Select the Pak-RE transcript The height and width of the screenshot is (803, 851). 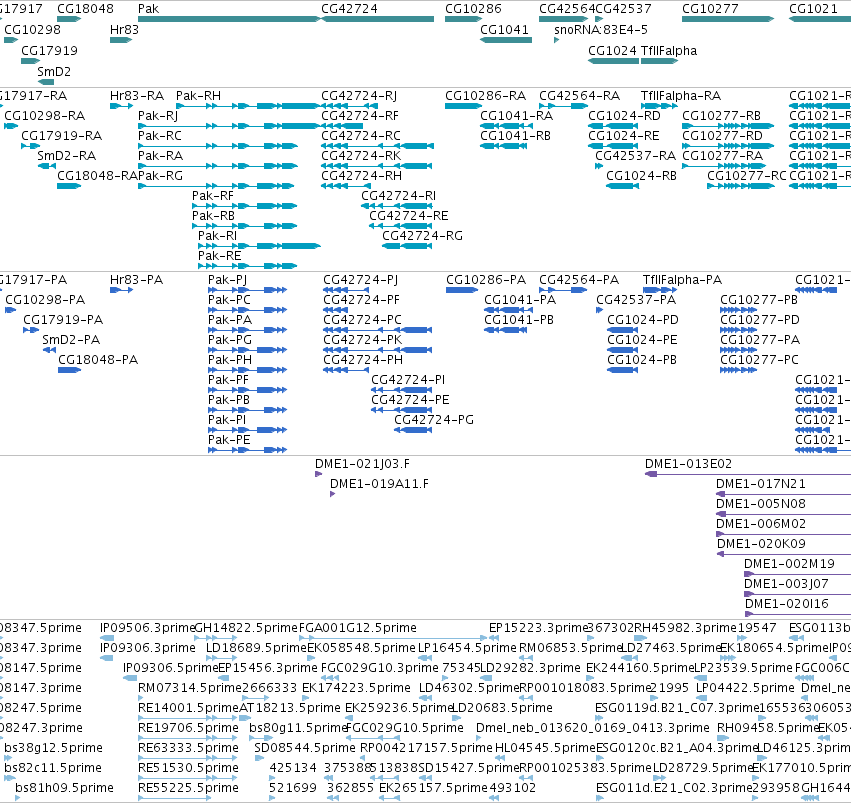248,266
